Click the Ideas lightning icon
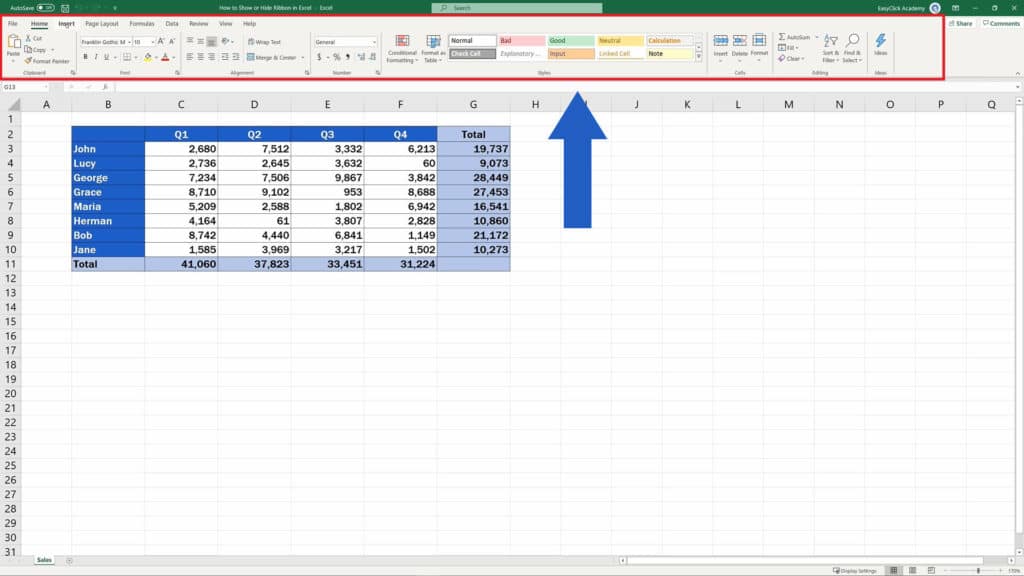 click(x=882, y=42)
